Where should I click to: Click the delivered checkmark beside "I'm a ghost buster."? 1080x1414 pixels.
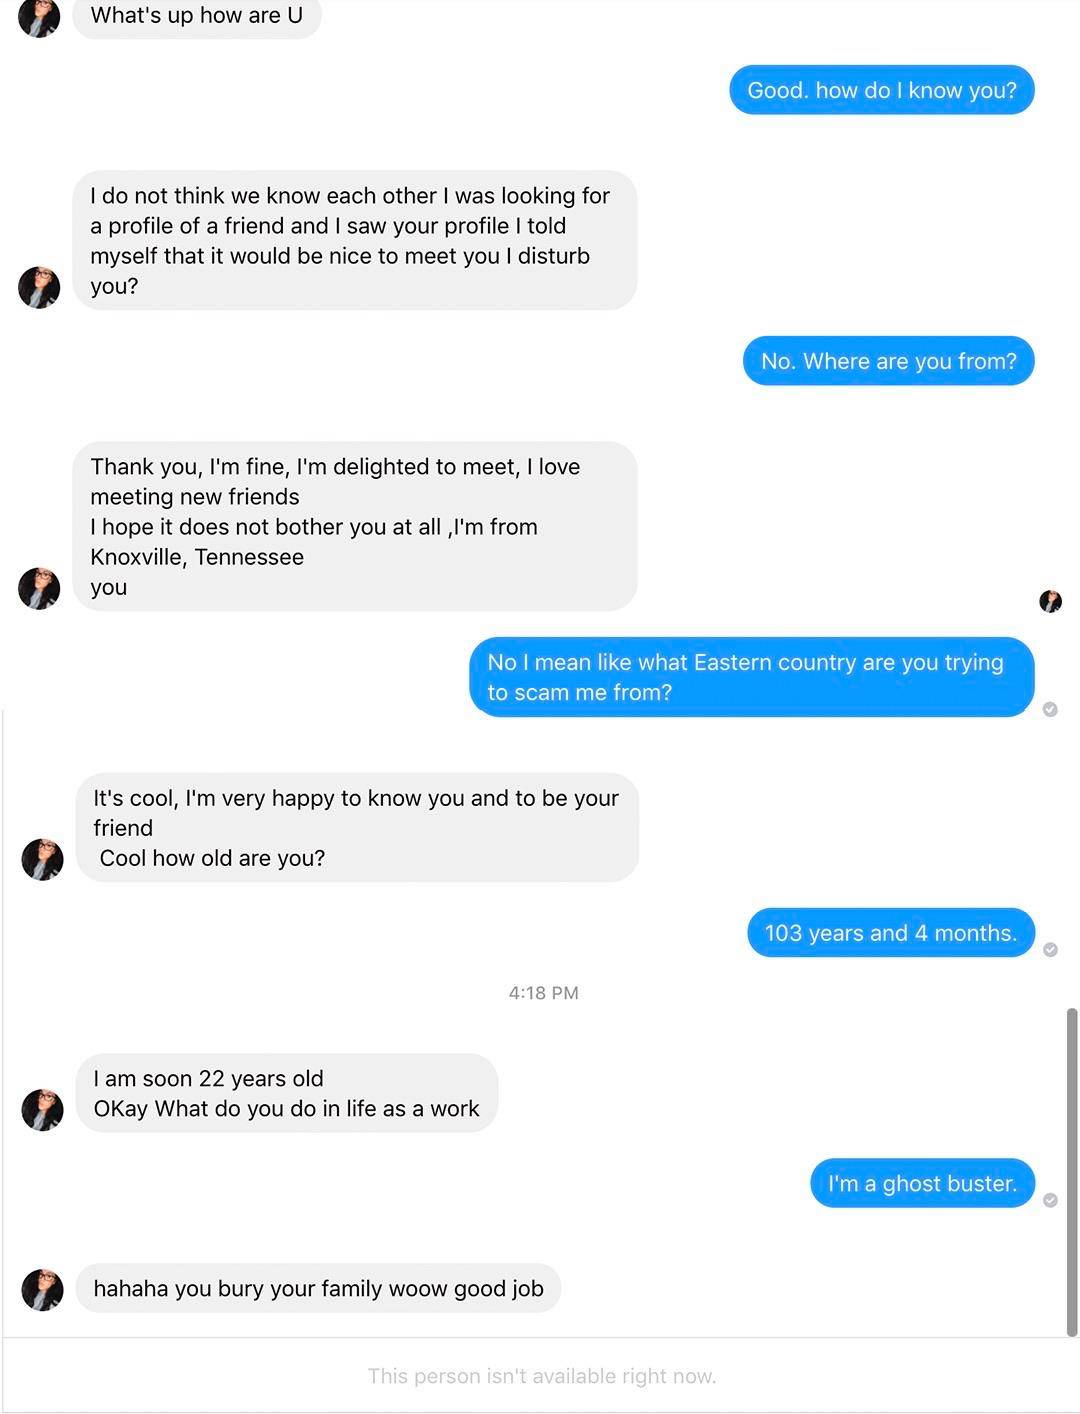point(1050,1200)
